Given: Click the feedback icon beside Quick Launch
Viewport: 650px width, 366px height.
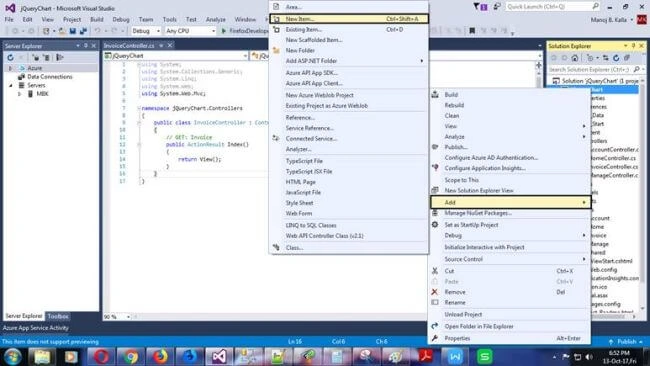Looking at the screenshot, I should (497, 7).
